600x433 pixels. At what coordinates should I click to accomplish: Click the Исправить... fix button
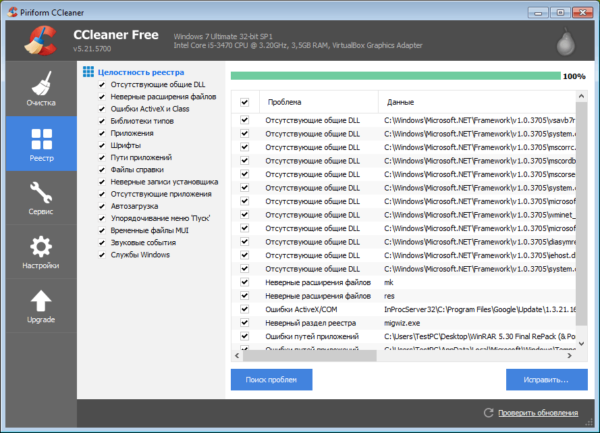(546, 380)
